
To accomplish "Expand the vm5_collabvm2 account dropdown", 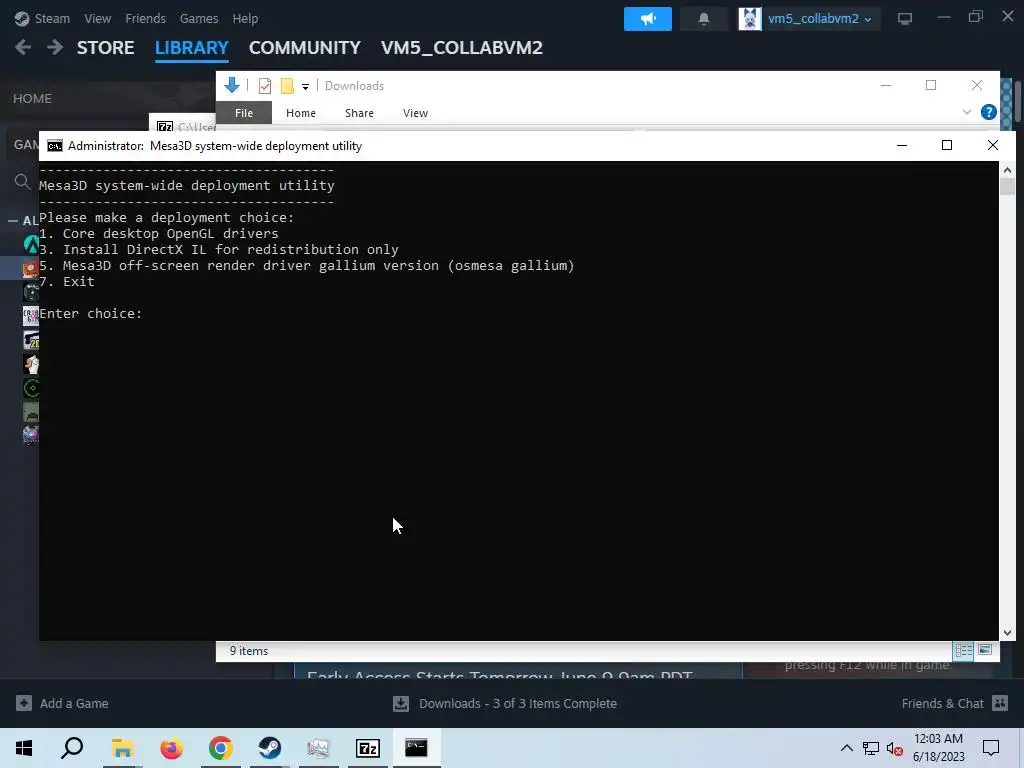I will [820, 19].
